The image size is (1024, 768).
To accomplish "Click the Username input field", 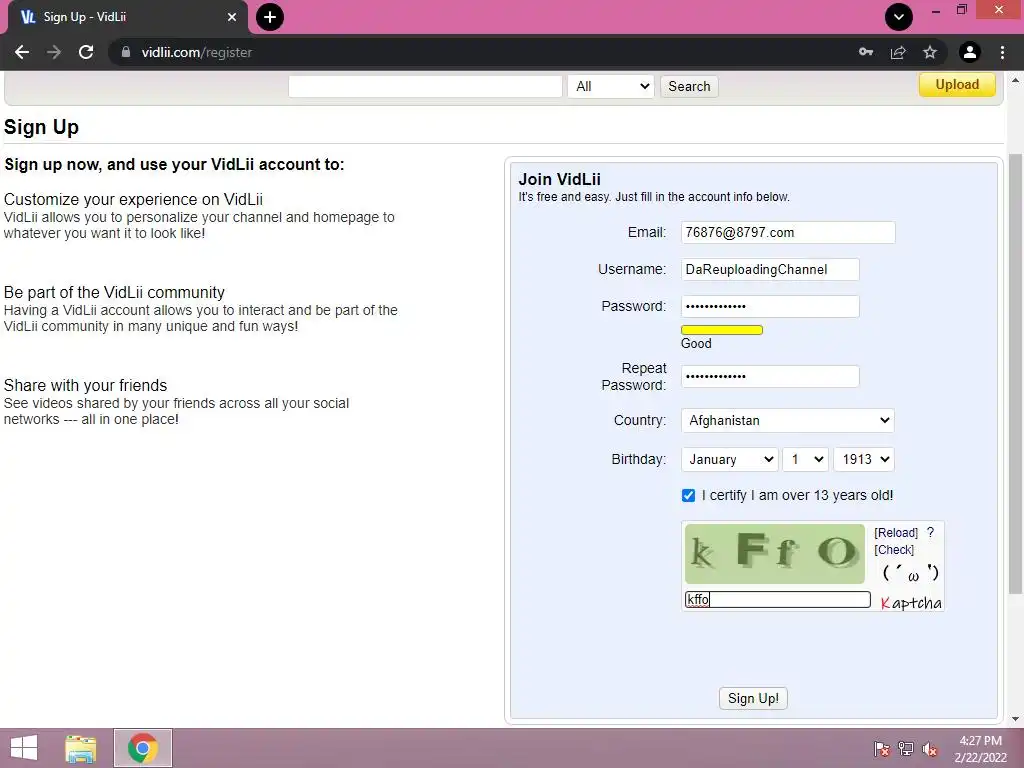I will (770, 269).
